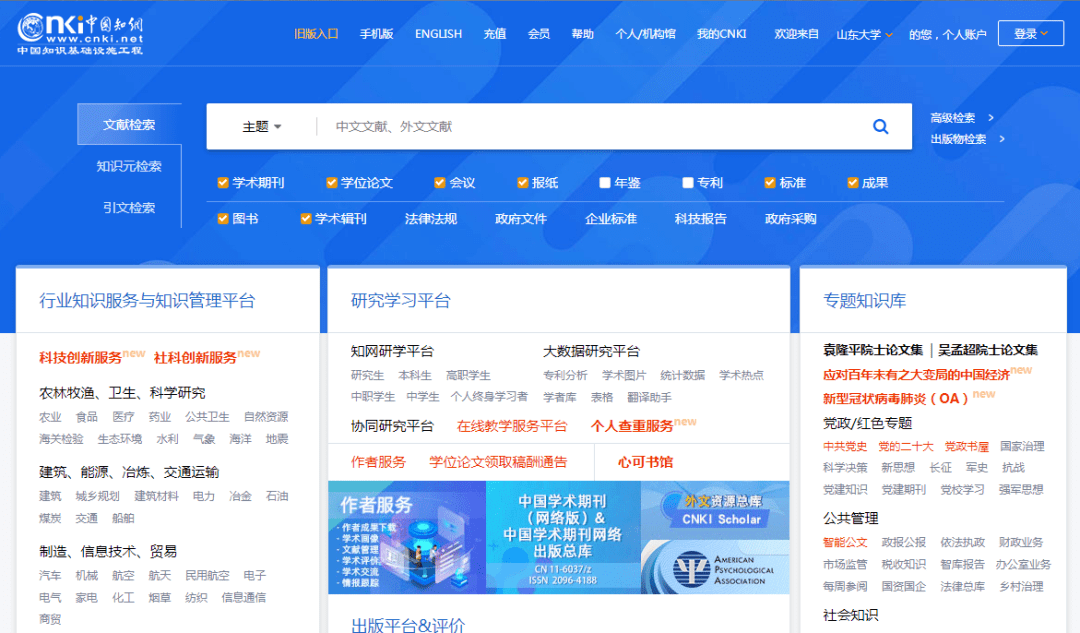The image size is (1080, 633).
Task: Click the American Psychological Association banner
Action: (x=715, y=567)
